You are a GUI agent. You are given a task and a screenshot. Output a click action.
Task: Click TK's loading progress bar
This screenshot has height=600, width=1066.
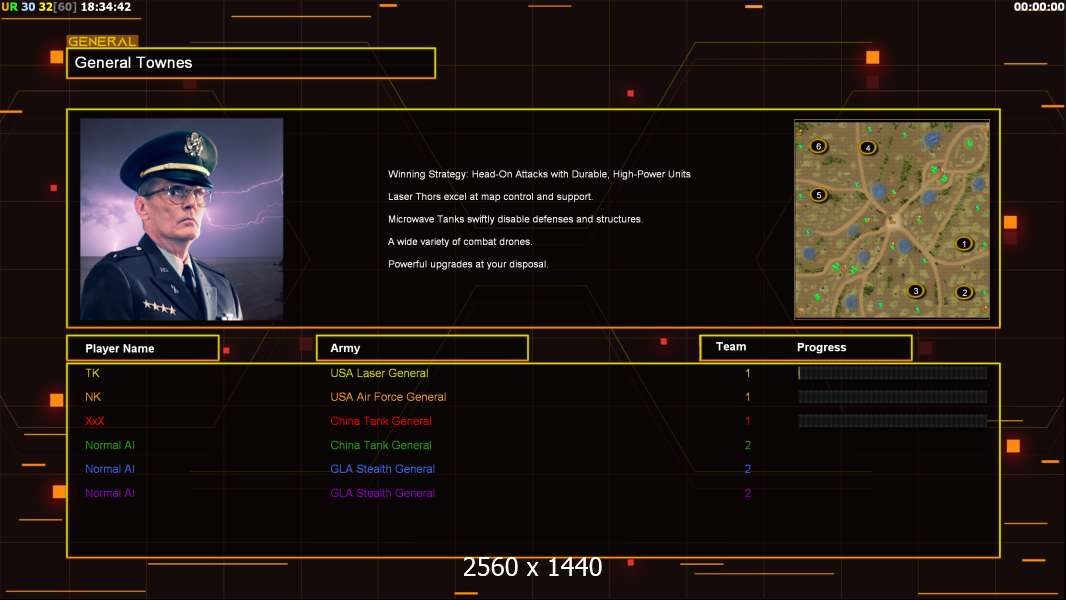[x=893, y=372]
